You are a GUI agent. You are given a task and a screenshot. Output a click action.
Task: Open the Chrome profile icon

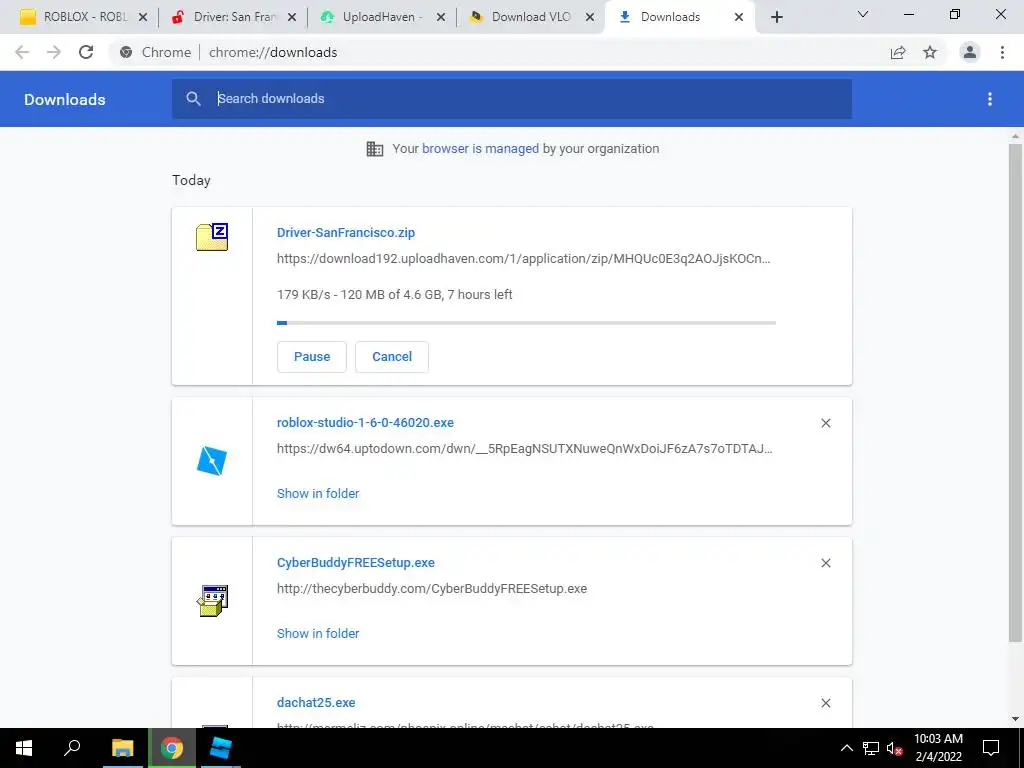point(970,52)
